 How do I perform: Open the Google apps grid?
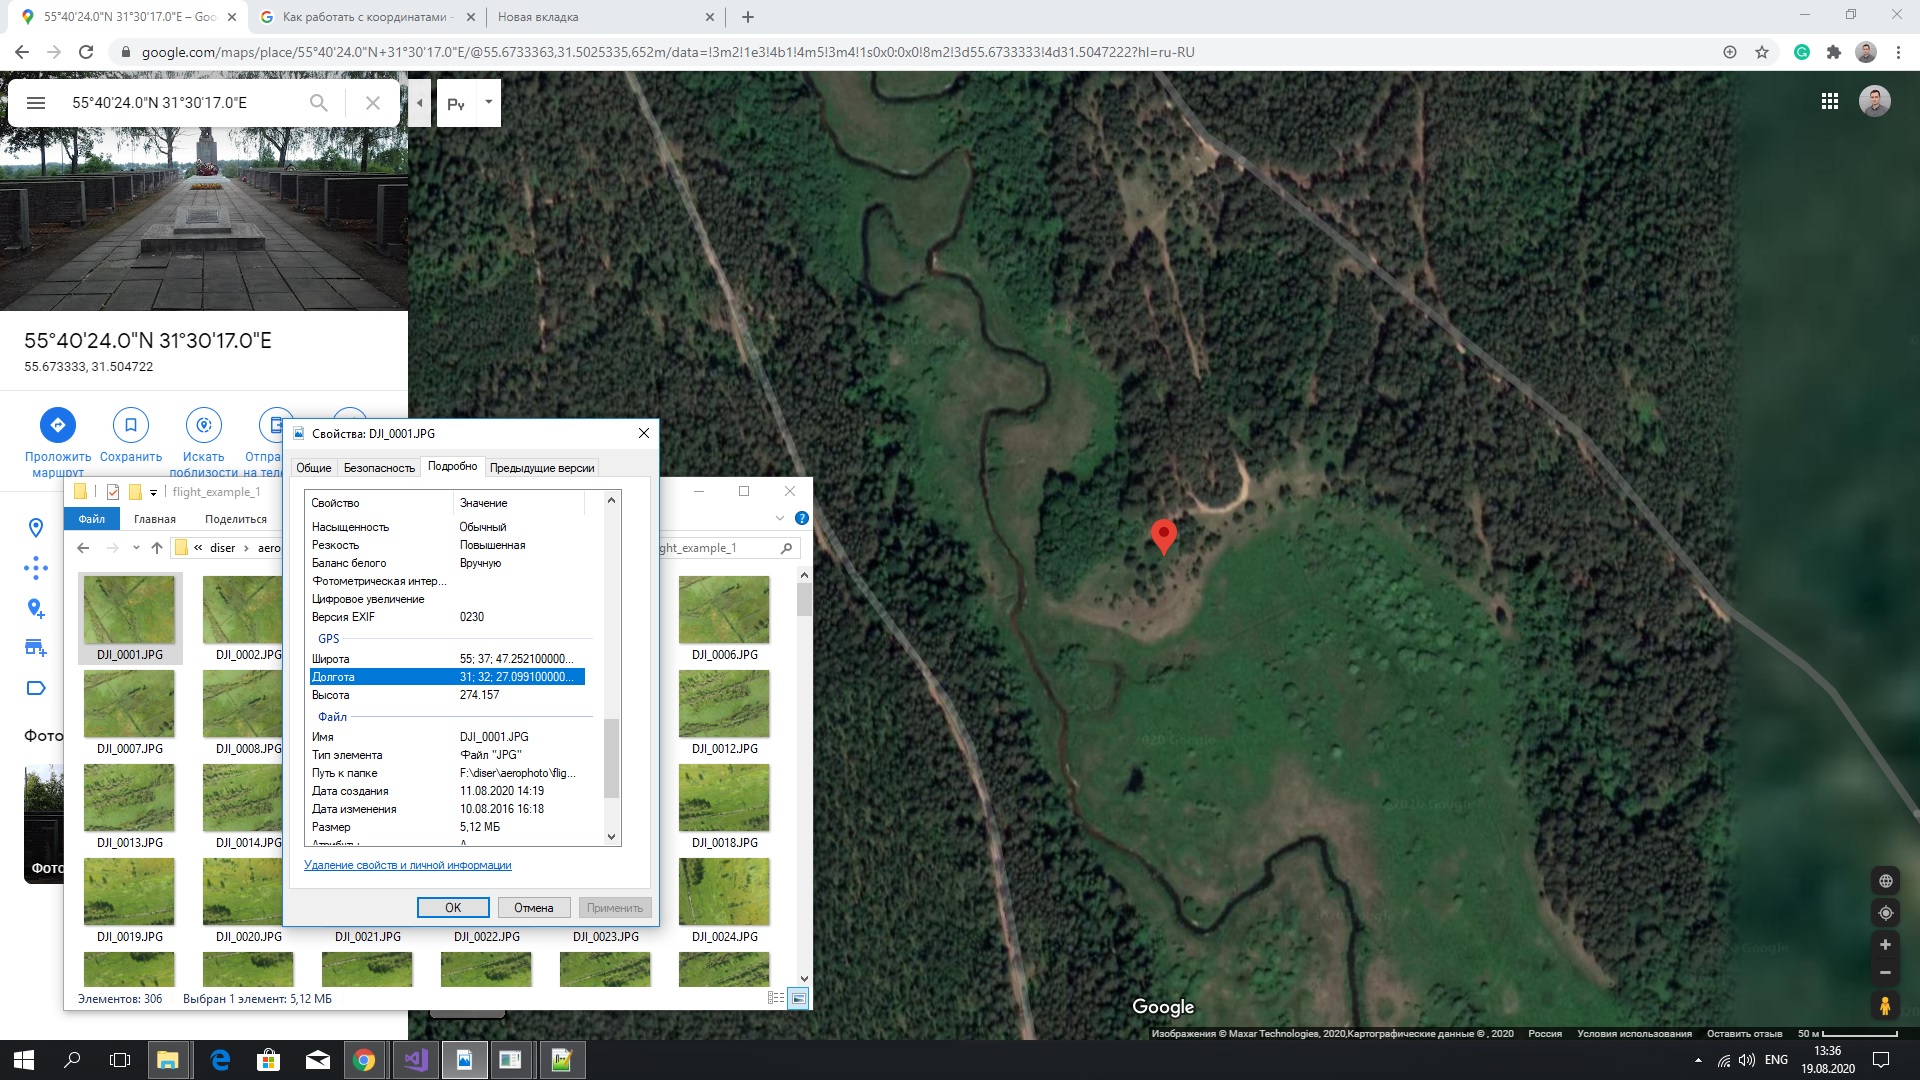click(1830, 101)
